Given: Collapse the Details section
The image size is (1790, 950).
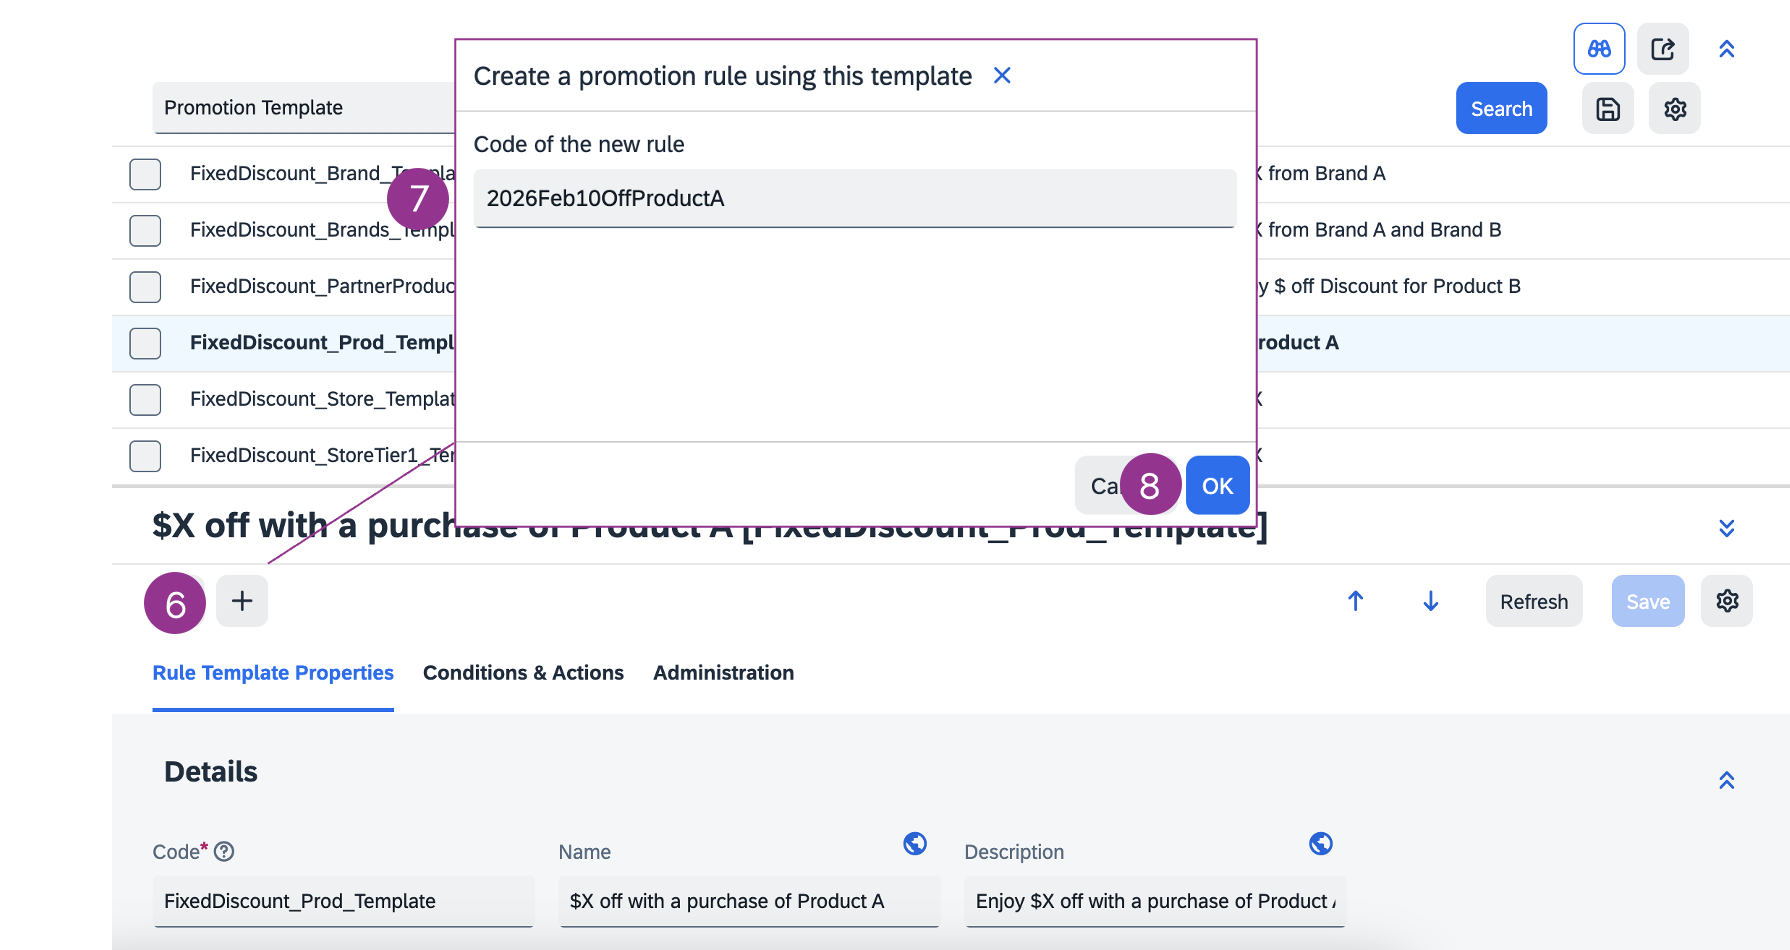Looking at the screenshot, I should [x=1726, y=780].
